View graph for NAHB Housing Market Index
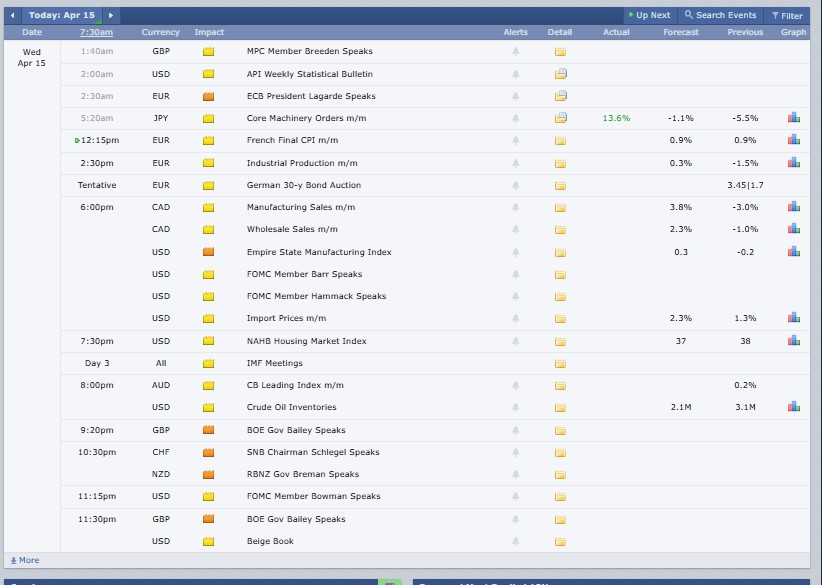 click(x=793, y=341)
